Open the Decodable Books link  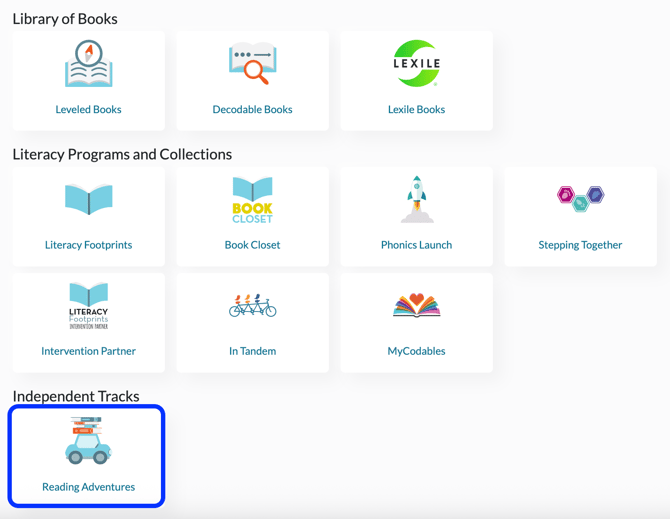pos(253,109)
